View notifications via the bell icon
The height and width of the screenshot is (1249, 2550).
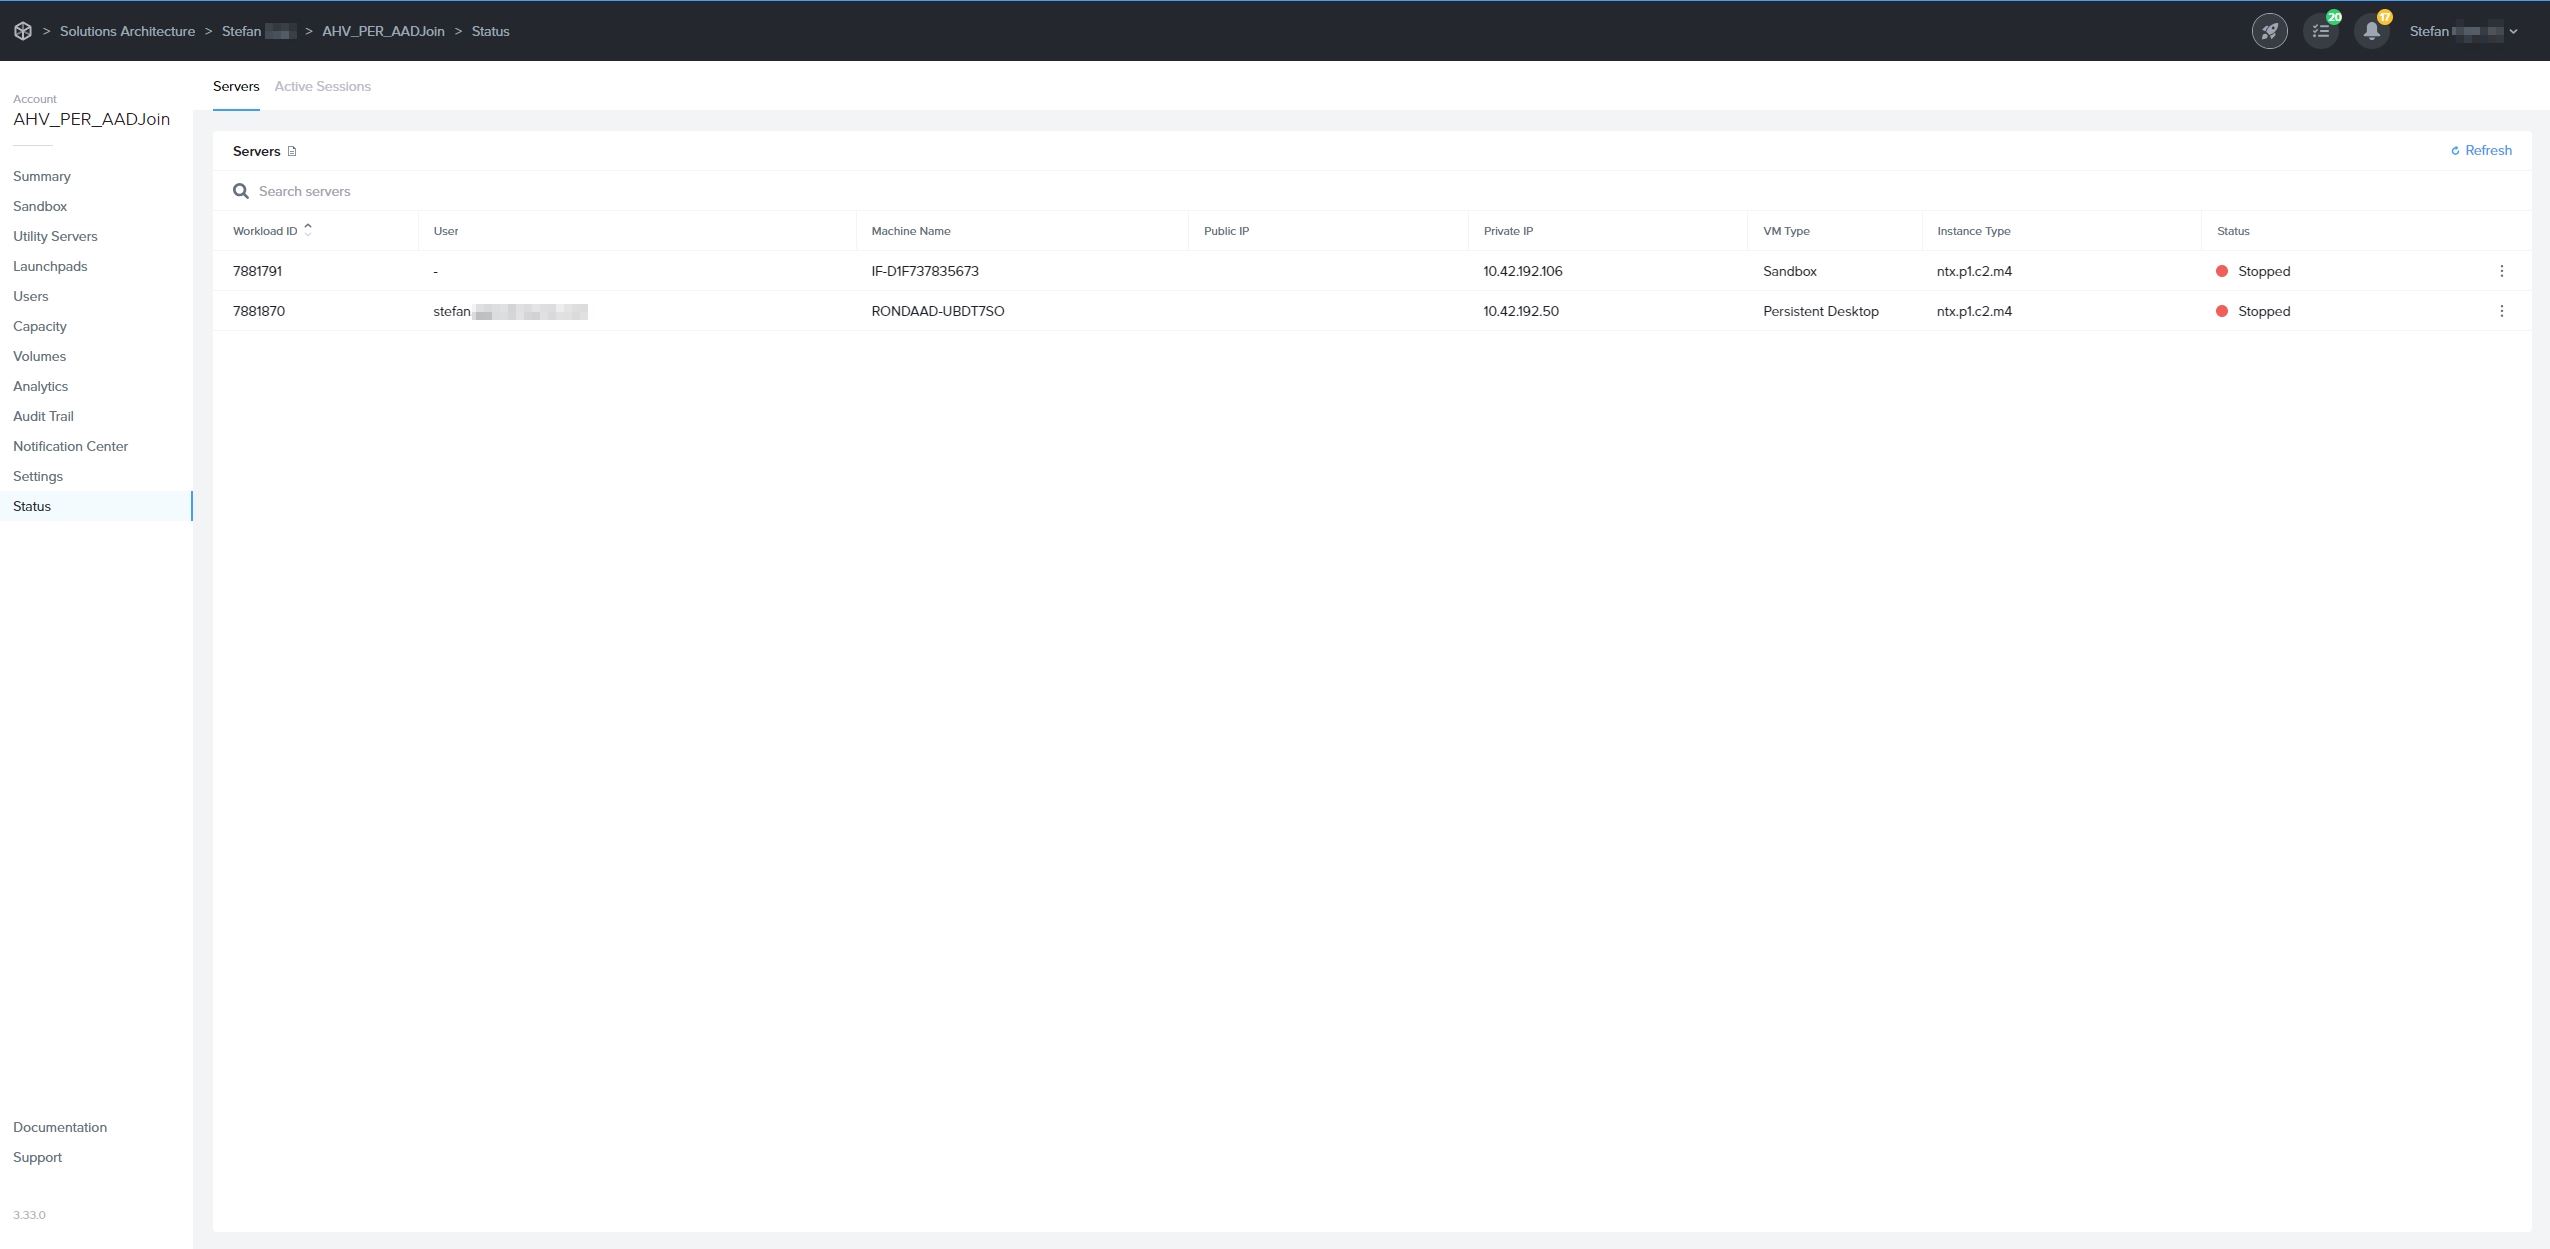click(x=2371, y=31)
